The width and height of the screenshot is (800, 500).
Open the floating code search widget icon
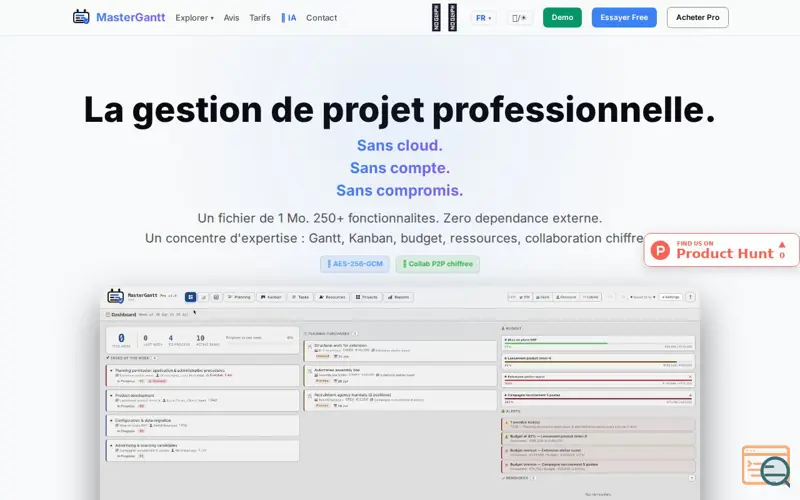(x=766, y=465)
